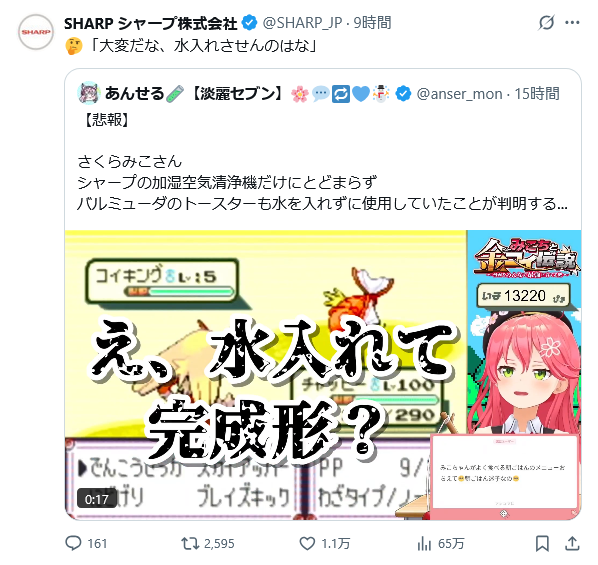Open the quoted @anser_mon handle
598x565 pixels.
(x=459, y=94)
